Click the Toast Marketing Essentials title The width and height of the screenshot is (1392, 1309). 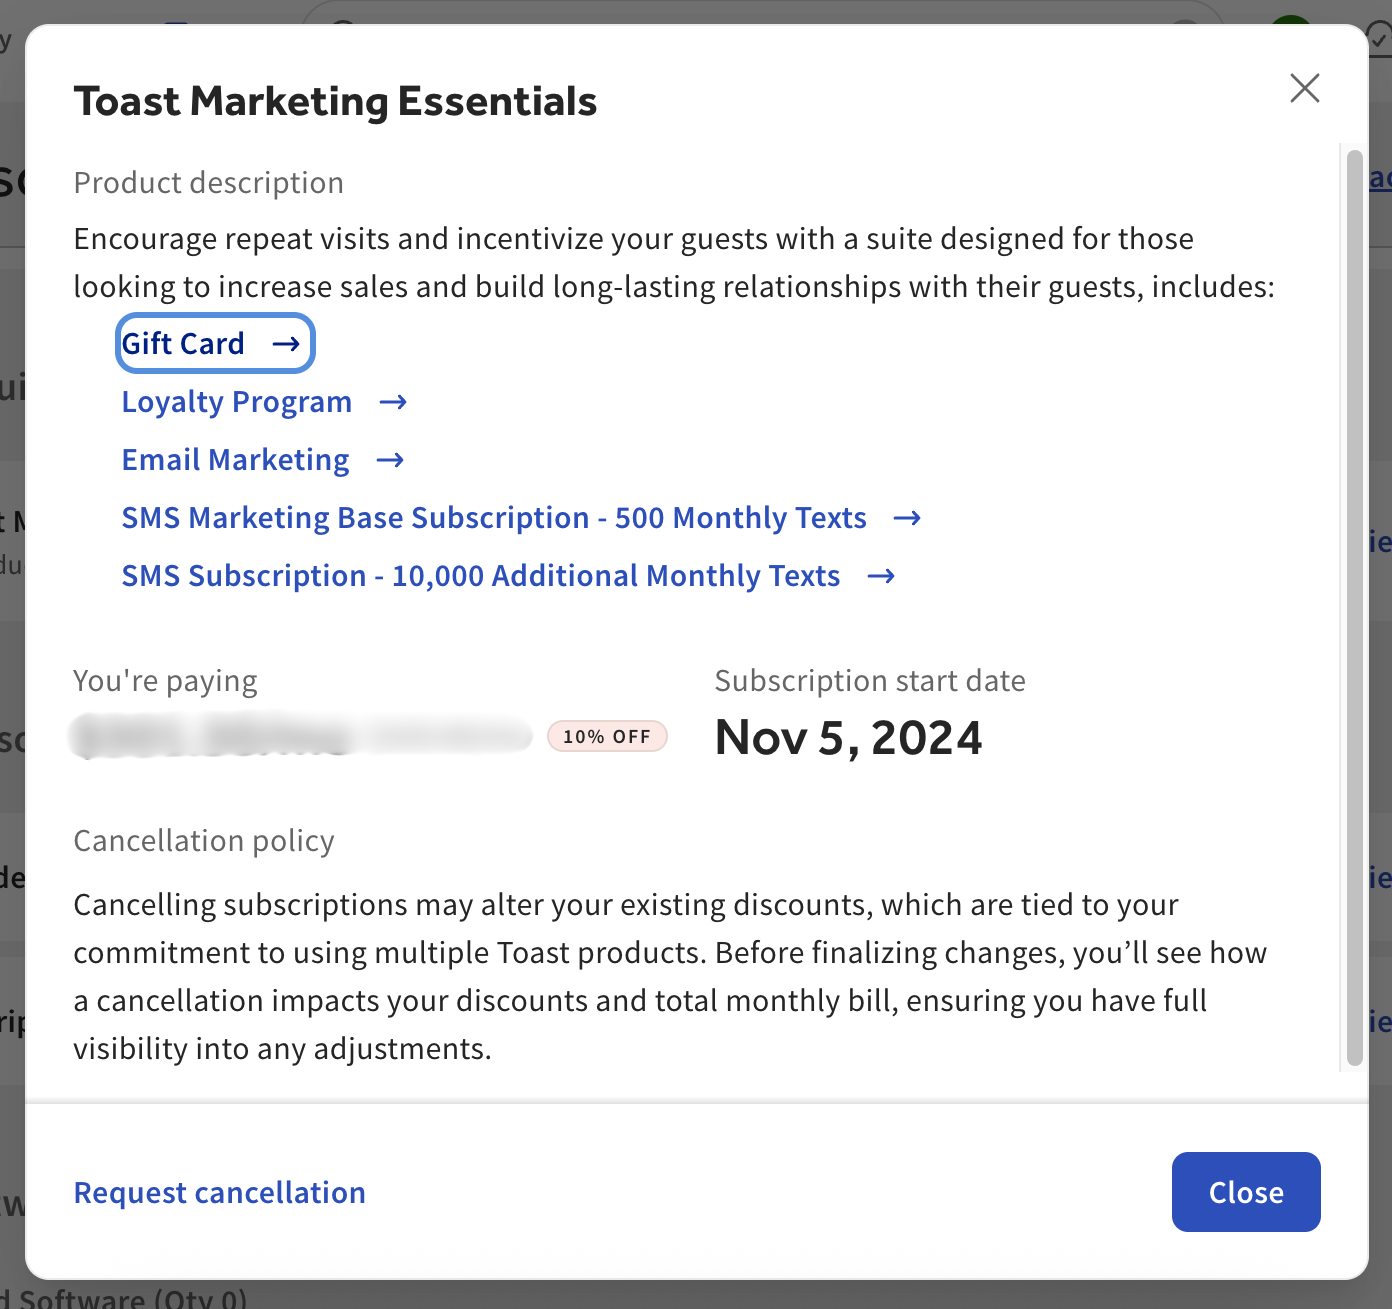(x=335, y=102)
